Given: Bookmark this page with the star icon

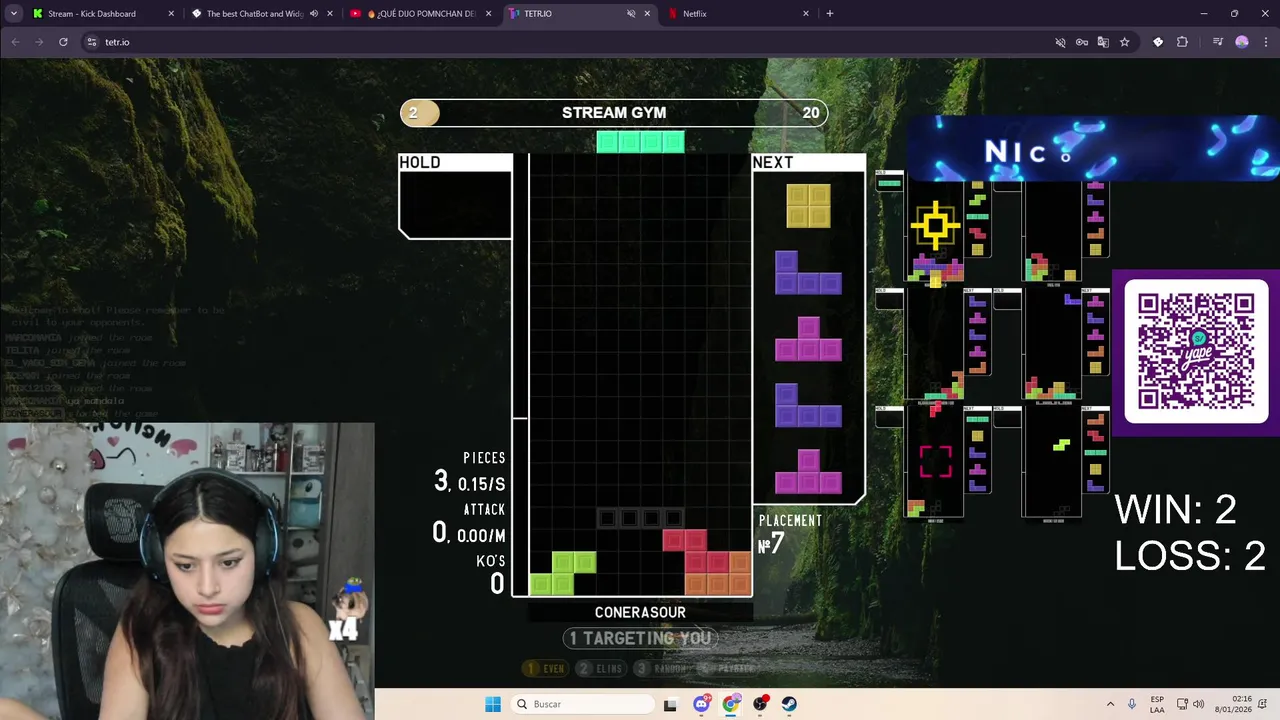Looking at the screenshot, I should tap(1124, 42).
